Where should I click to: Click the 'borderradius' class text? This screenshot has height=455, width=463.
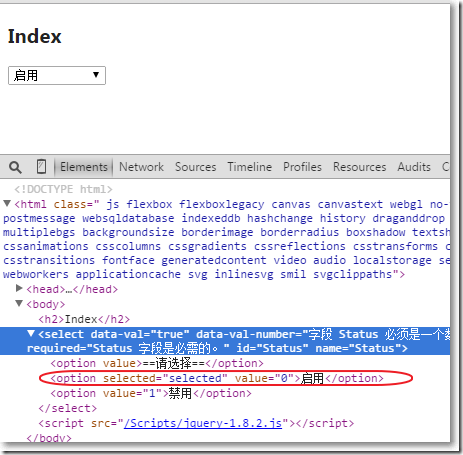[300, 232]
